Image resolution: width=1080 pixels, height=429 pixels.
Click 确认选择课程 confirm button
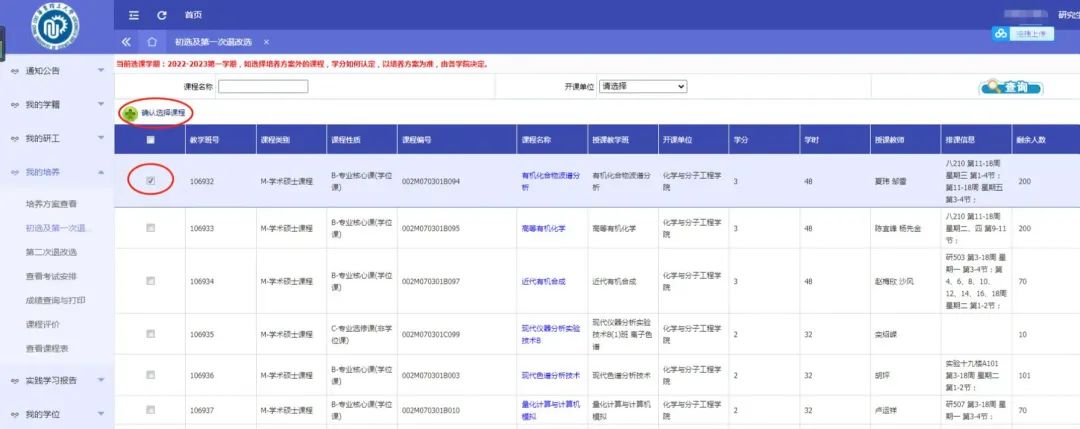tap(156, 112)
